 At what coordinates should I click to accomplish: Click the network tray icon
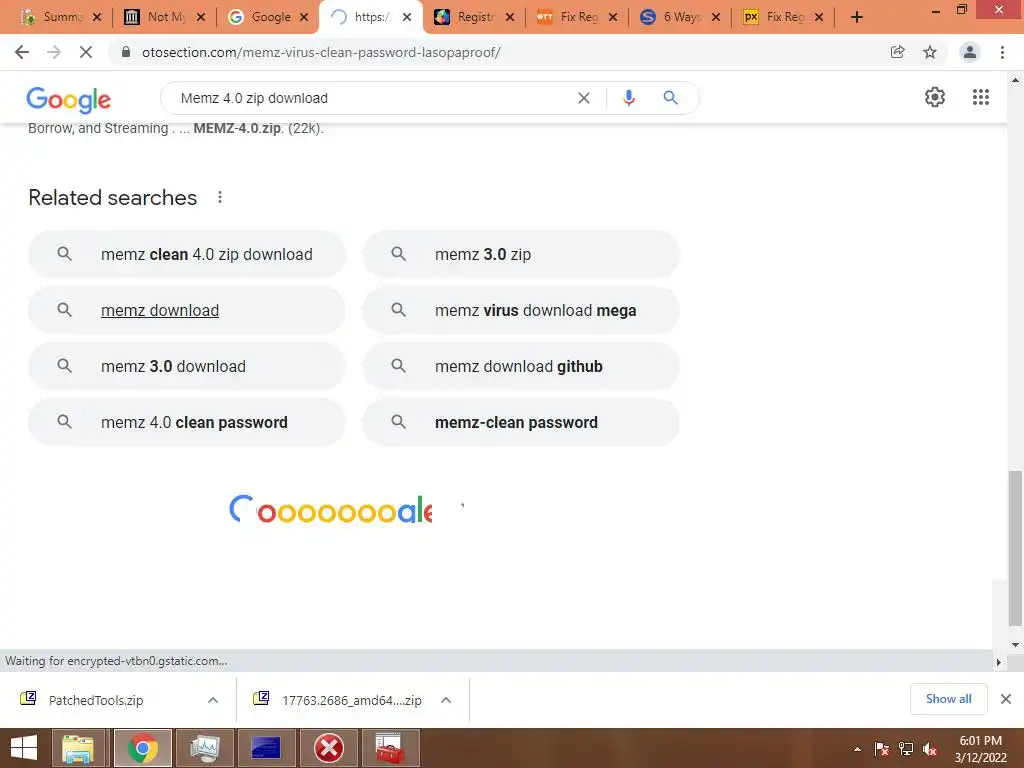tap(906, 749)
